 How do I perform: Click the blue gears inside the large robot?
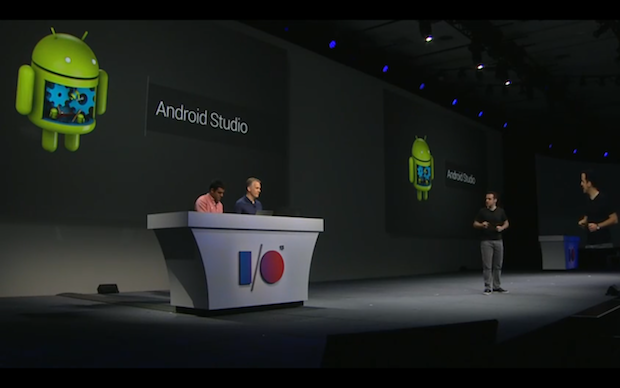[x=70, y=101]
